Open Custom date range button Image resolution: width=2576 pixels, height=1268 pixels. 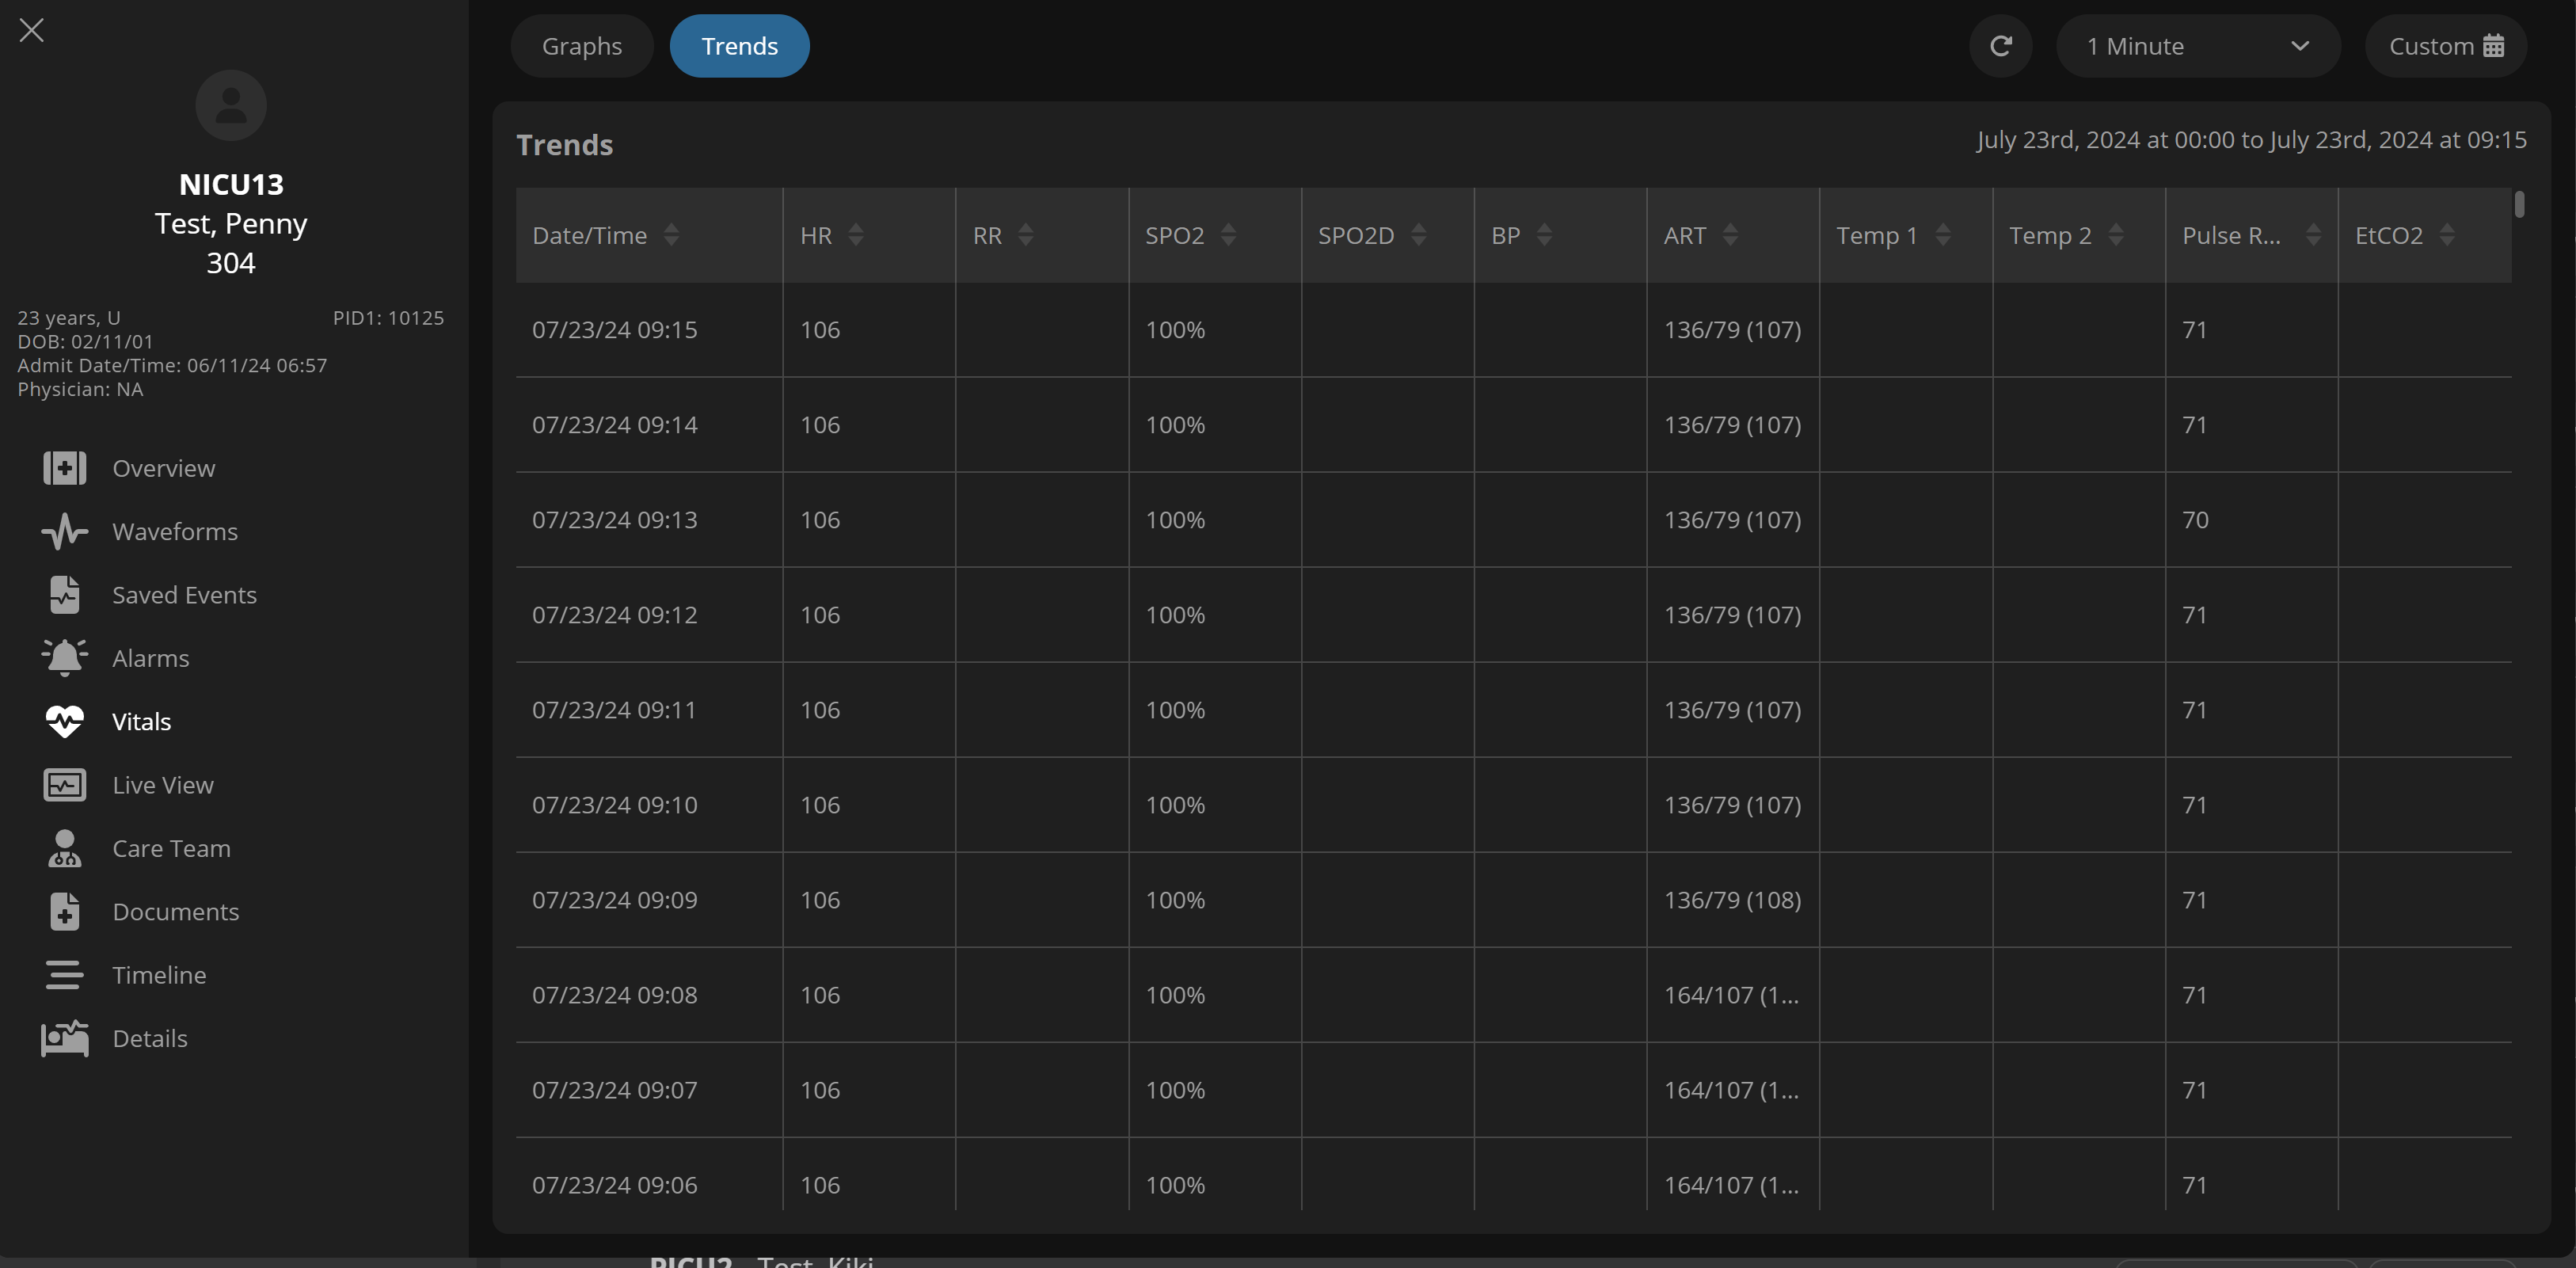(x=2446, y=46)
